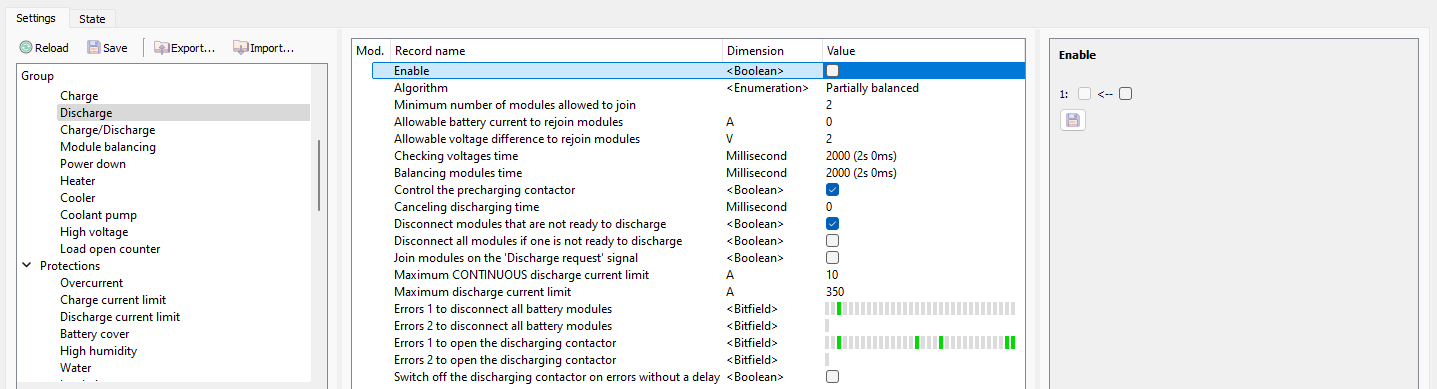This screenshot has width=1437, height=389.
Task: Click the tree panel vertical scrollbar
Action: pyautogui.click(x=319, y=175)
